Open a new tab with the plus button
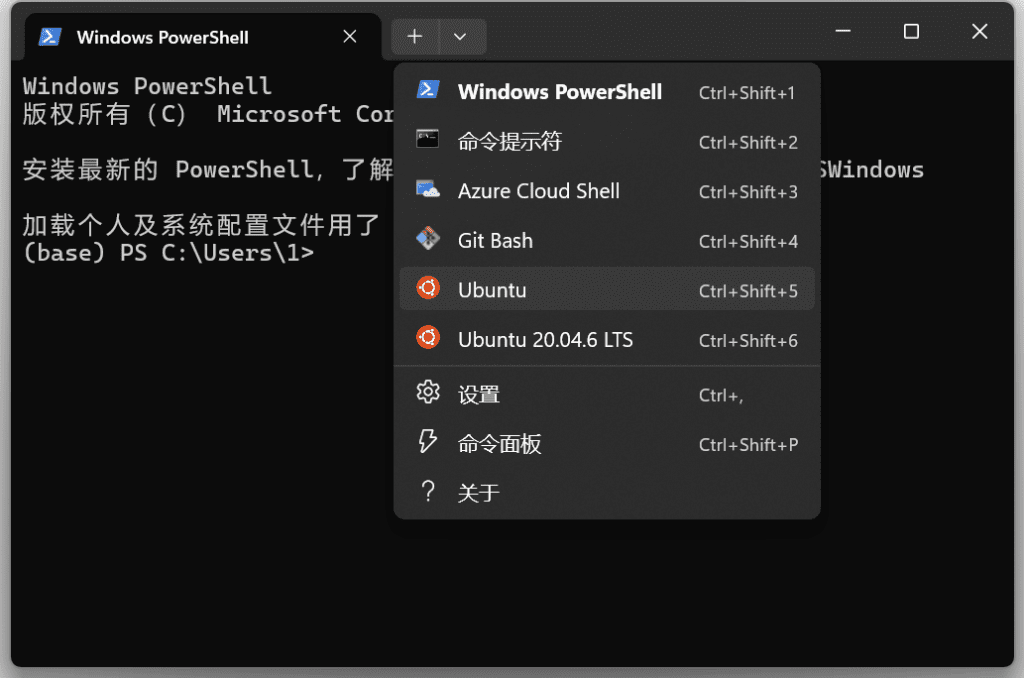The width and height of the screenshot is (1024, 678). click(x=415, y=37)
